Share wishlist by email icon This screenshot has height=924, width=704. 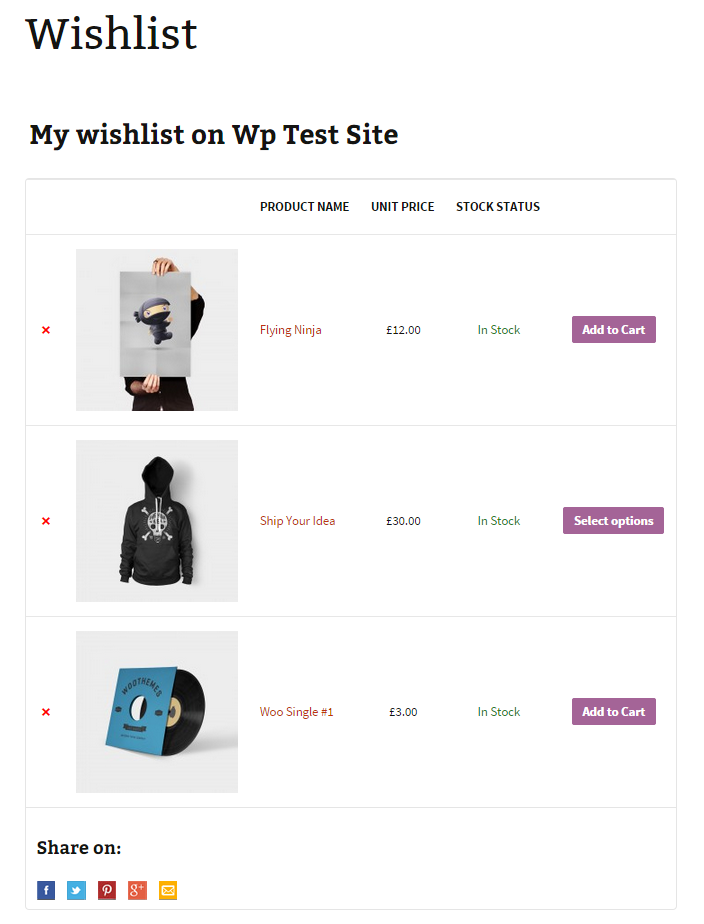click(168, 890)
